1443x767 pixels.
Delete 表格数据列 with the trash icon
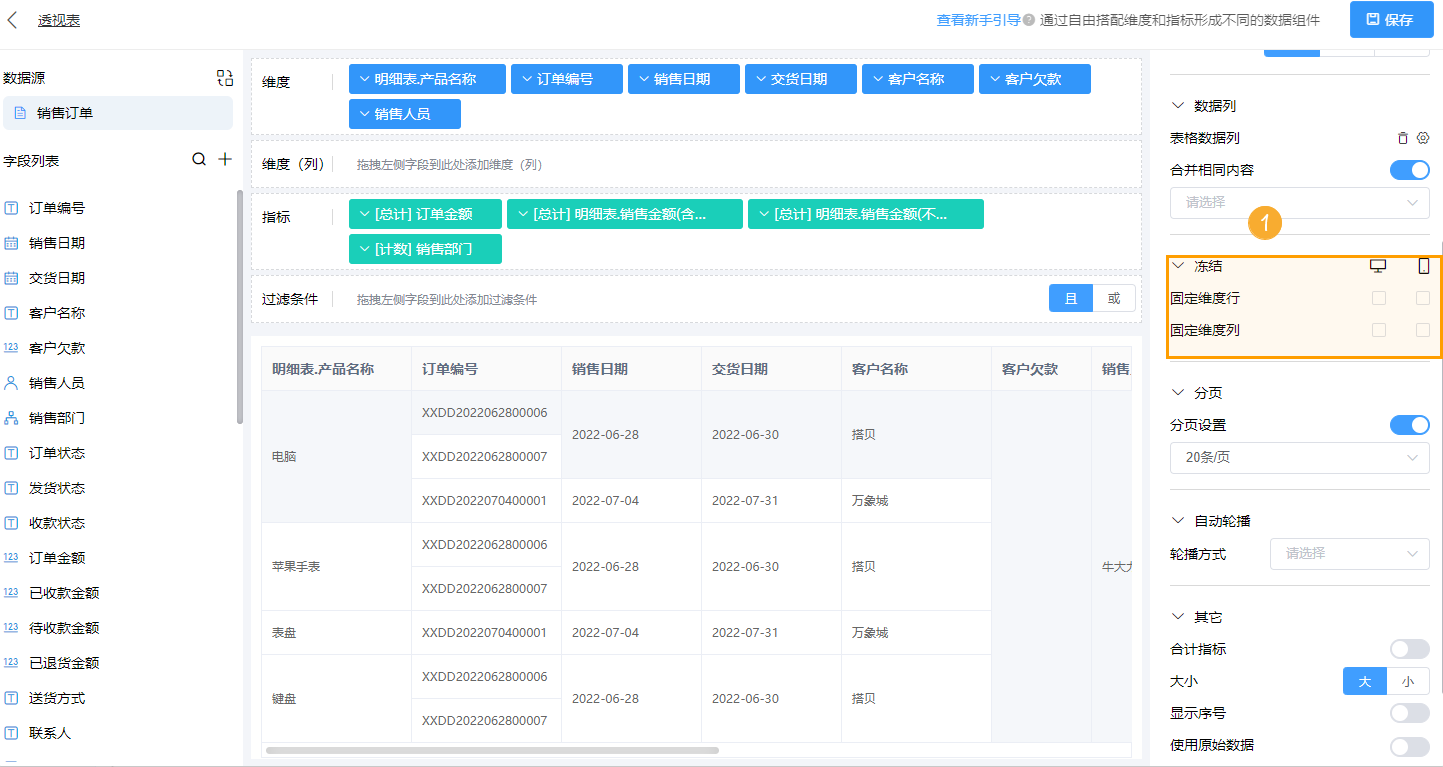tap(1403, 138)
